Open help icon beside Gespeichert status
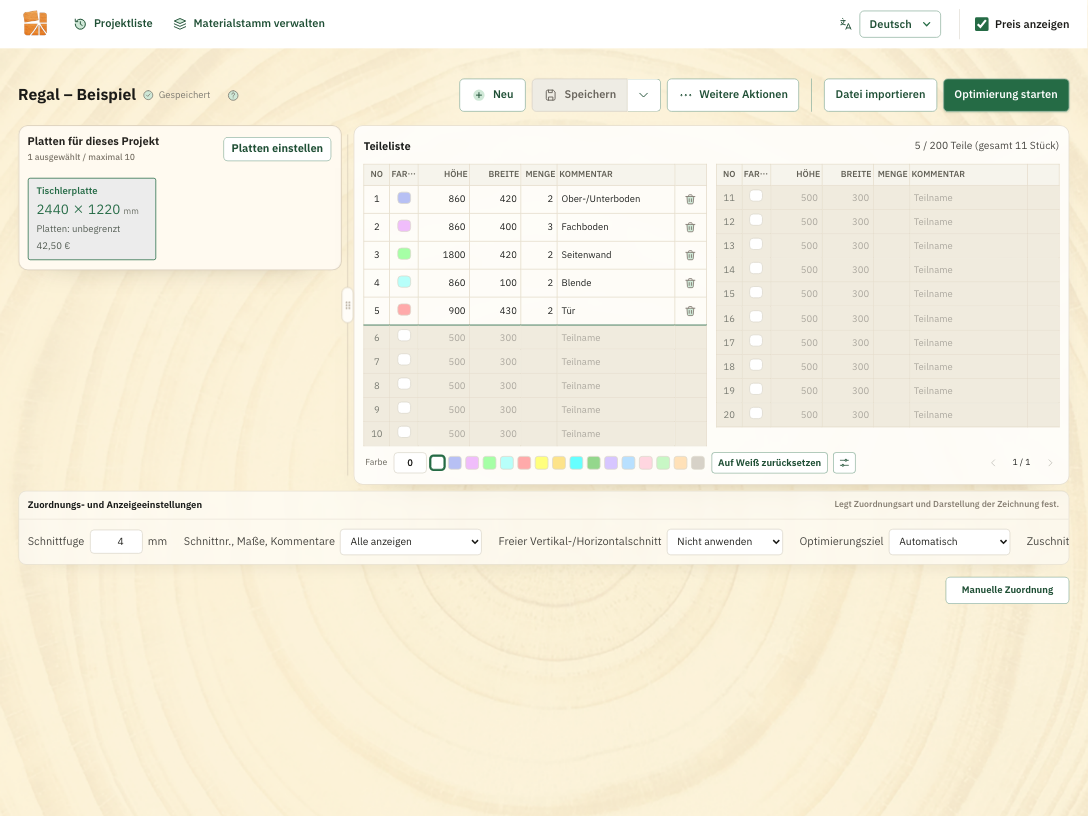1088x816 pixels. point(233,95)
